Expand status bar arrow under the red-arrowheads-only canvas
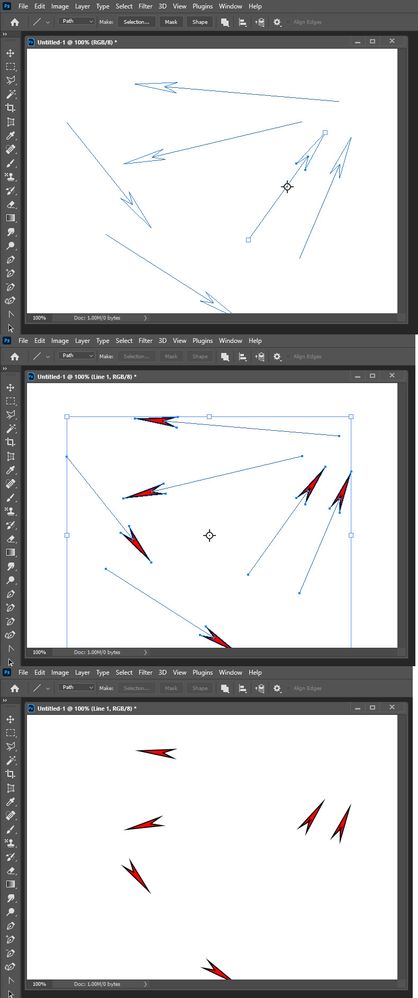 coord(146,984)
